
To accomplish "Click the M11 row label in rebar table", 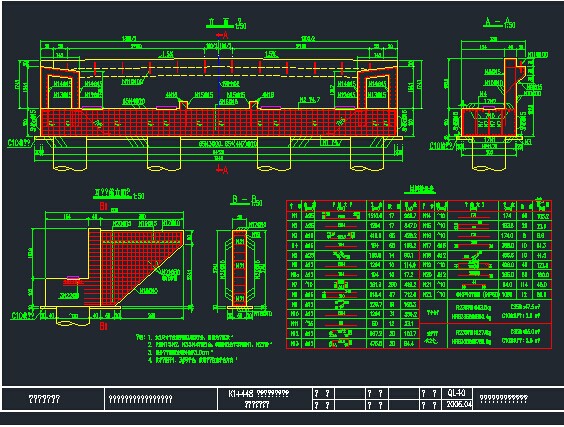I will [294, 324].
